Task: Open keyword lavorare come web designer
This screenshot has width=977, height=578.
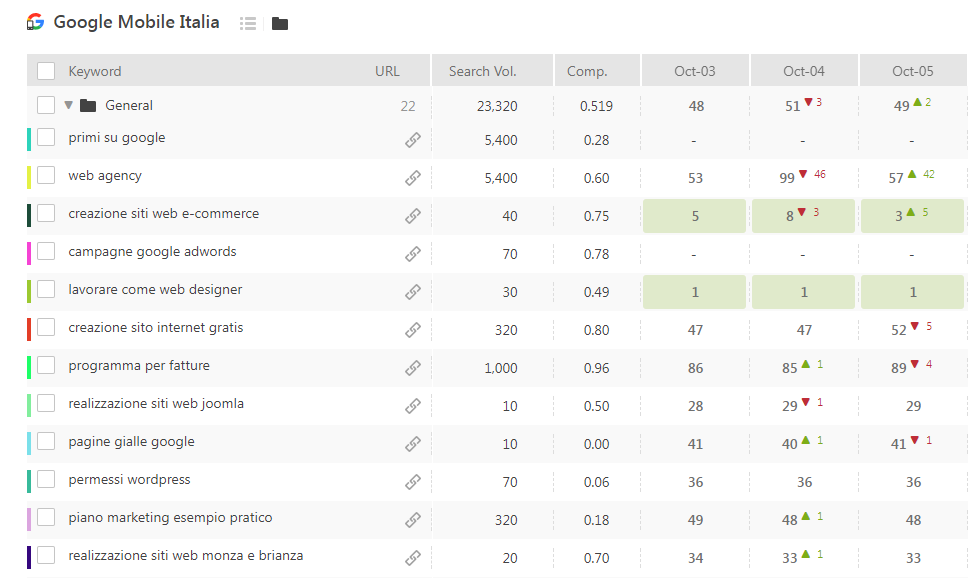Action: (155, 289)
